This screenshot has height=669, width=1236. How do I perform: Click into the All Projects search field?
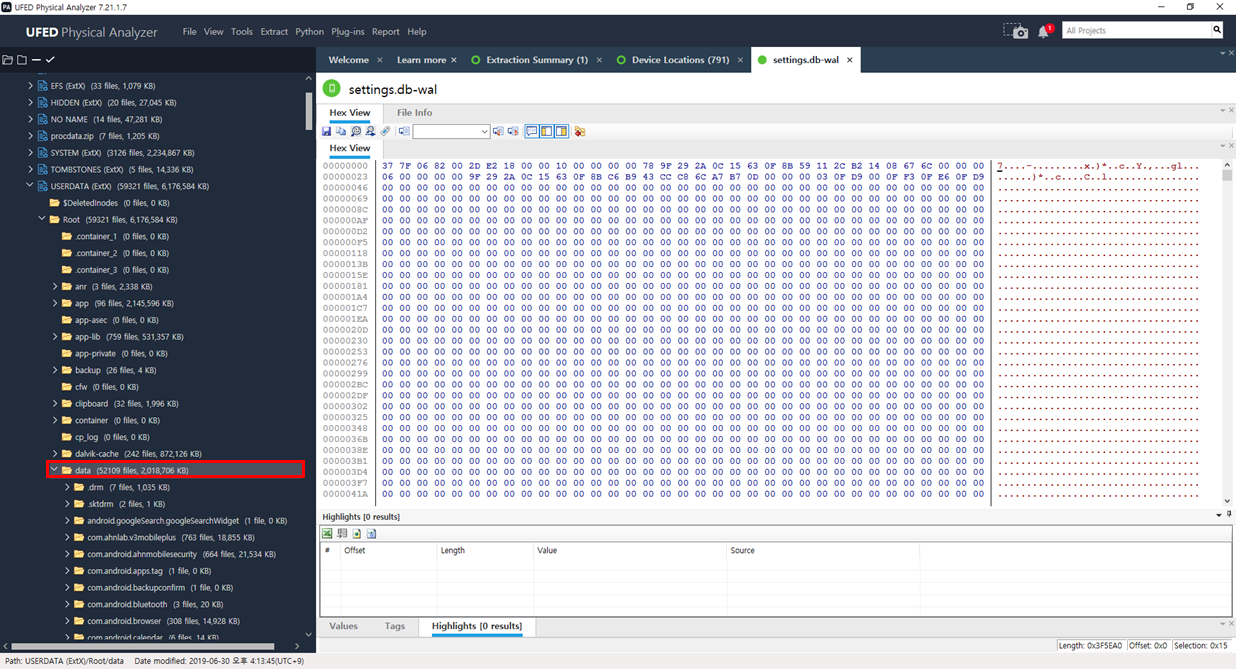point(1136,30)
